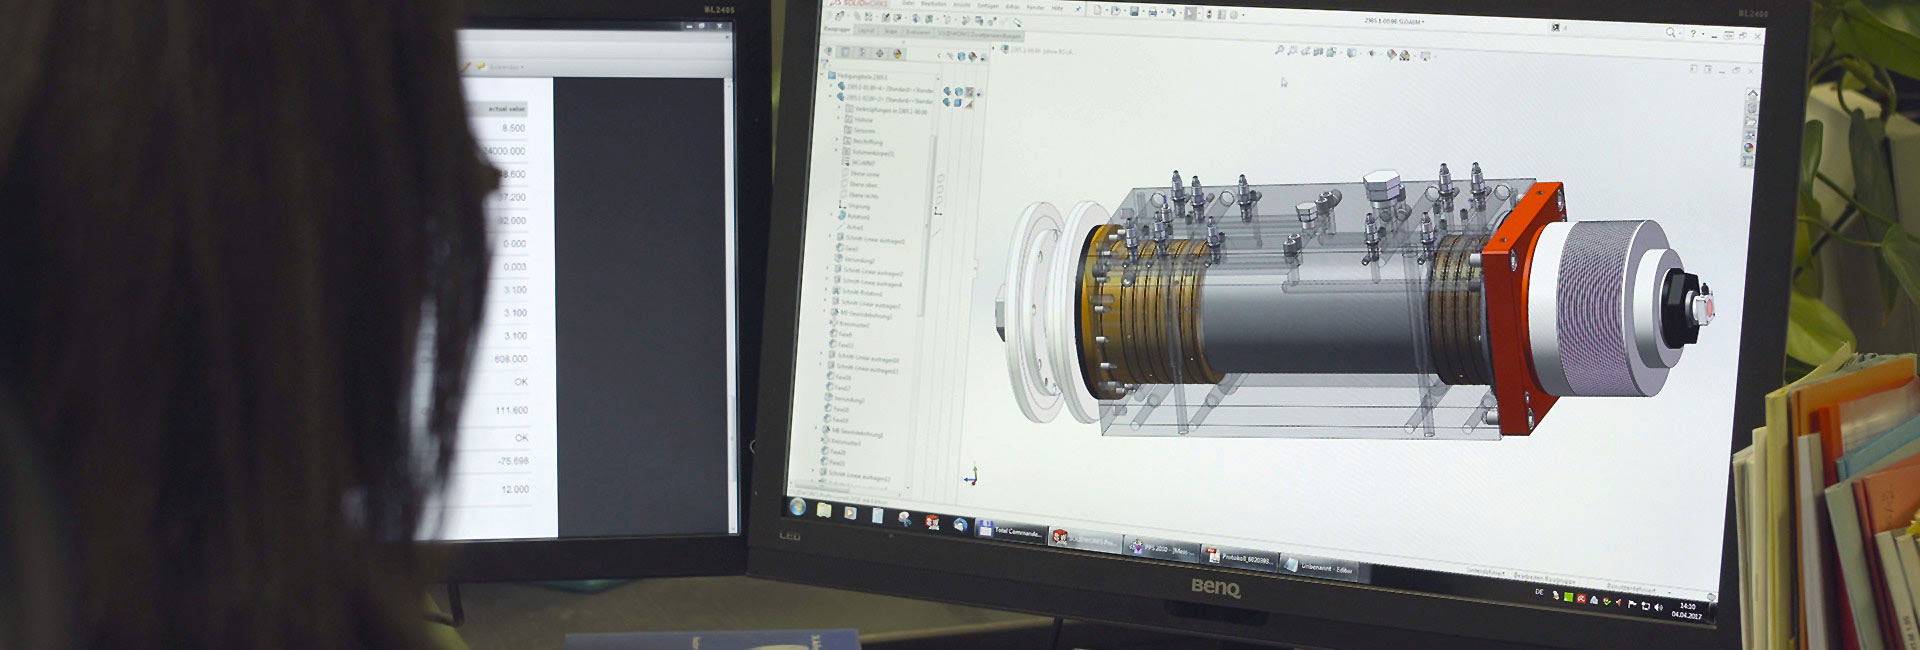Collapse the display pane arrow
Screen dimensions: 1920x650
pos(939,55)
